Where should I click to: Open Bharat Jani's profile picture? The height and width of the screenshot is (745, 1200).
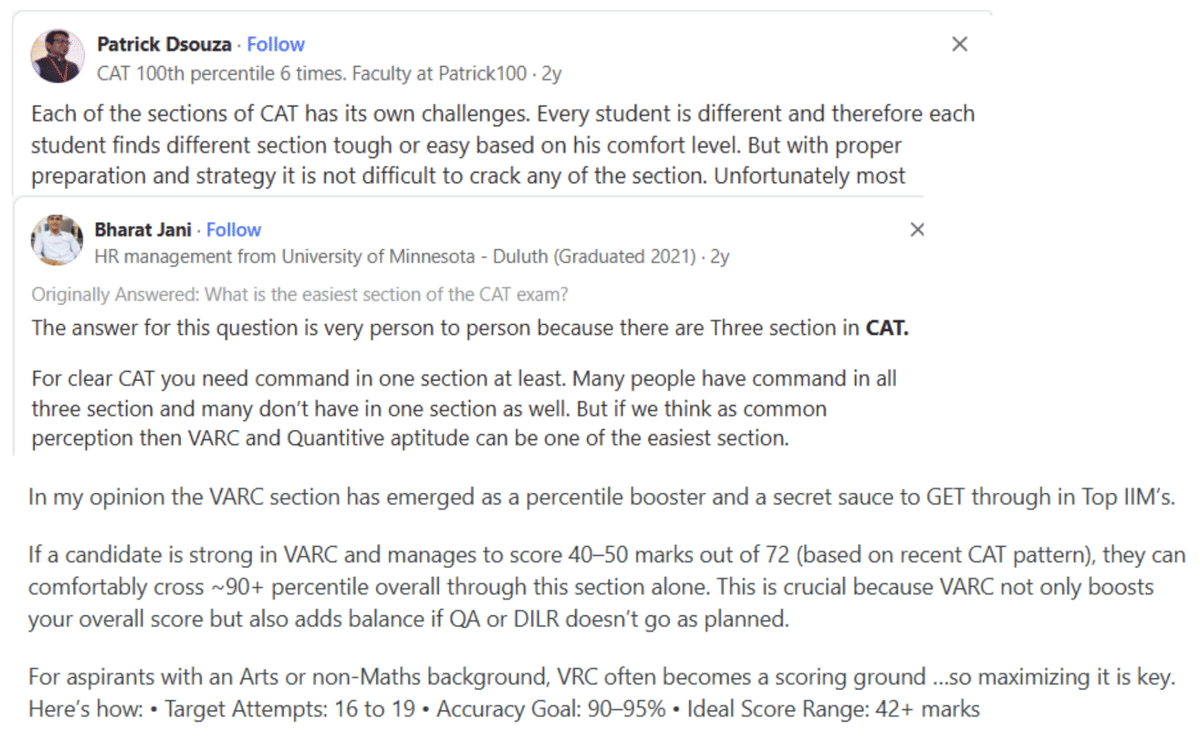pyautogui.click(x=56, y=241)
